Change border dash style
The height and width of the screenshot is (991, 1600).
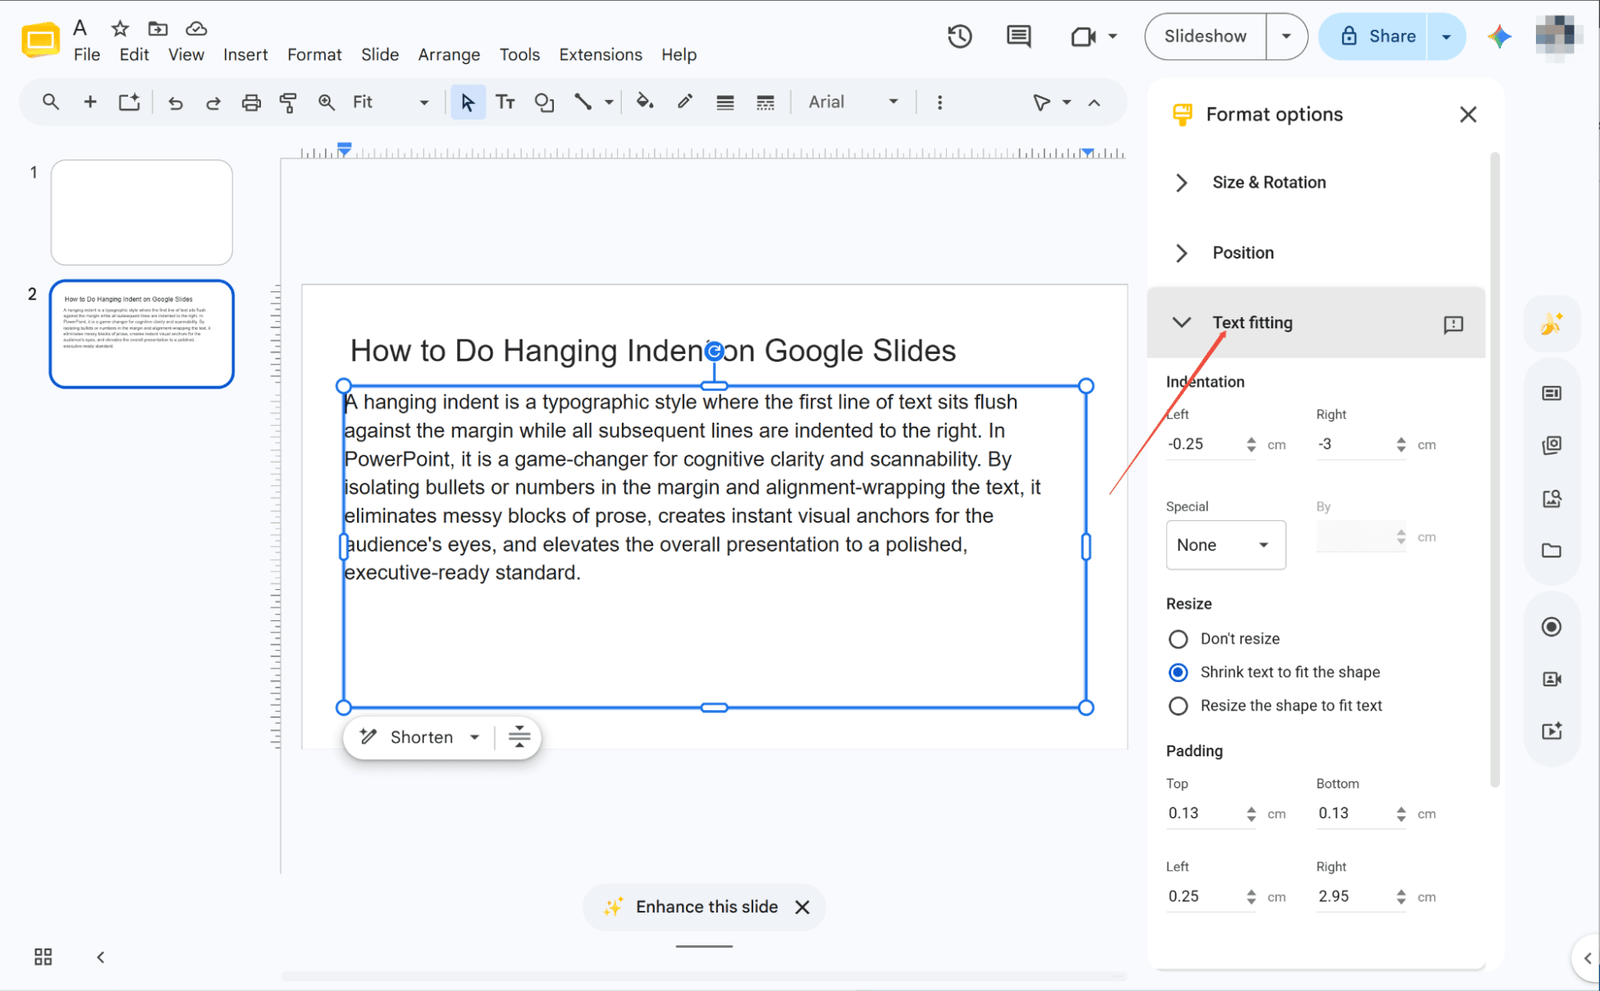tap(765, 102)
